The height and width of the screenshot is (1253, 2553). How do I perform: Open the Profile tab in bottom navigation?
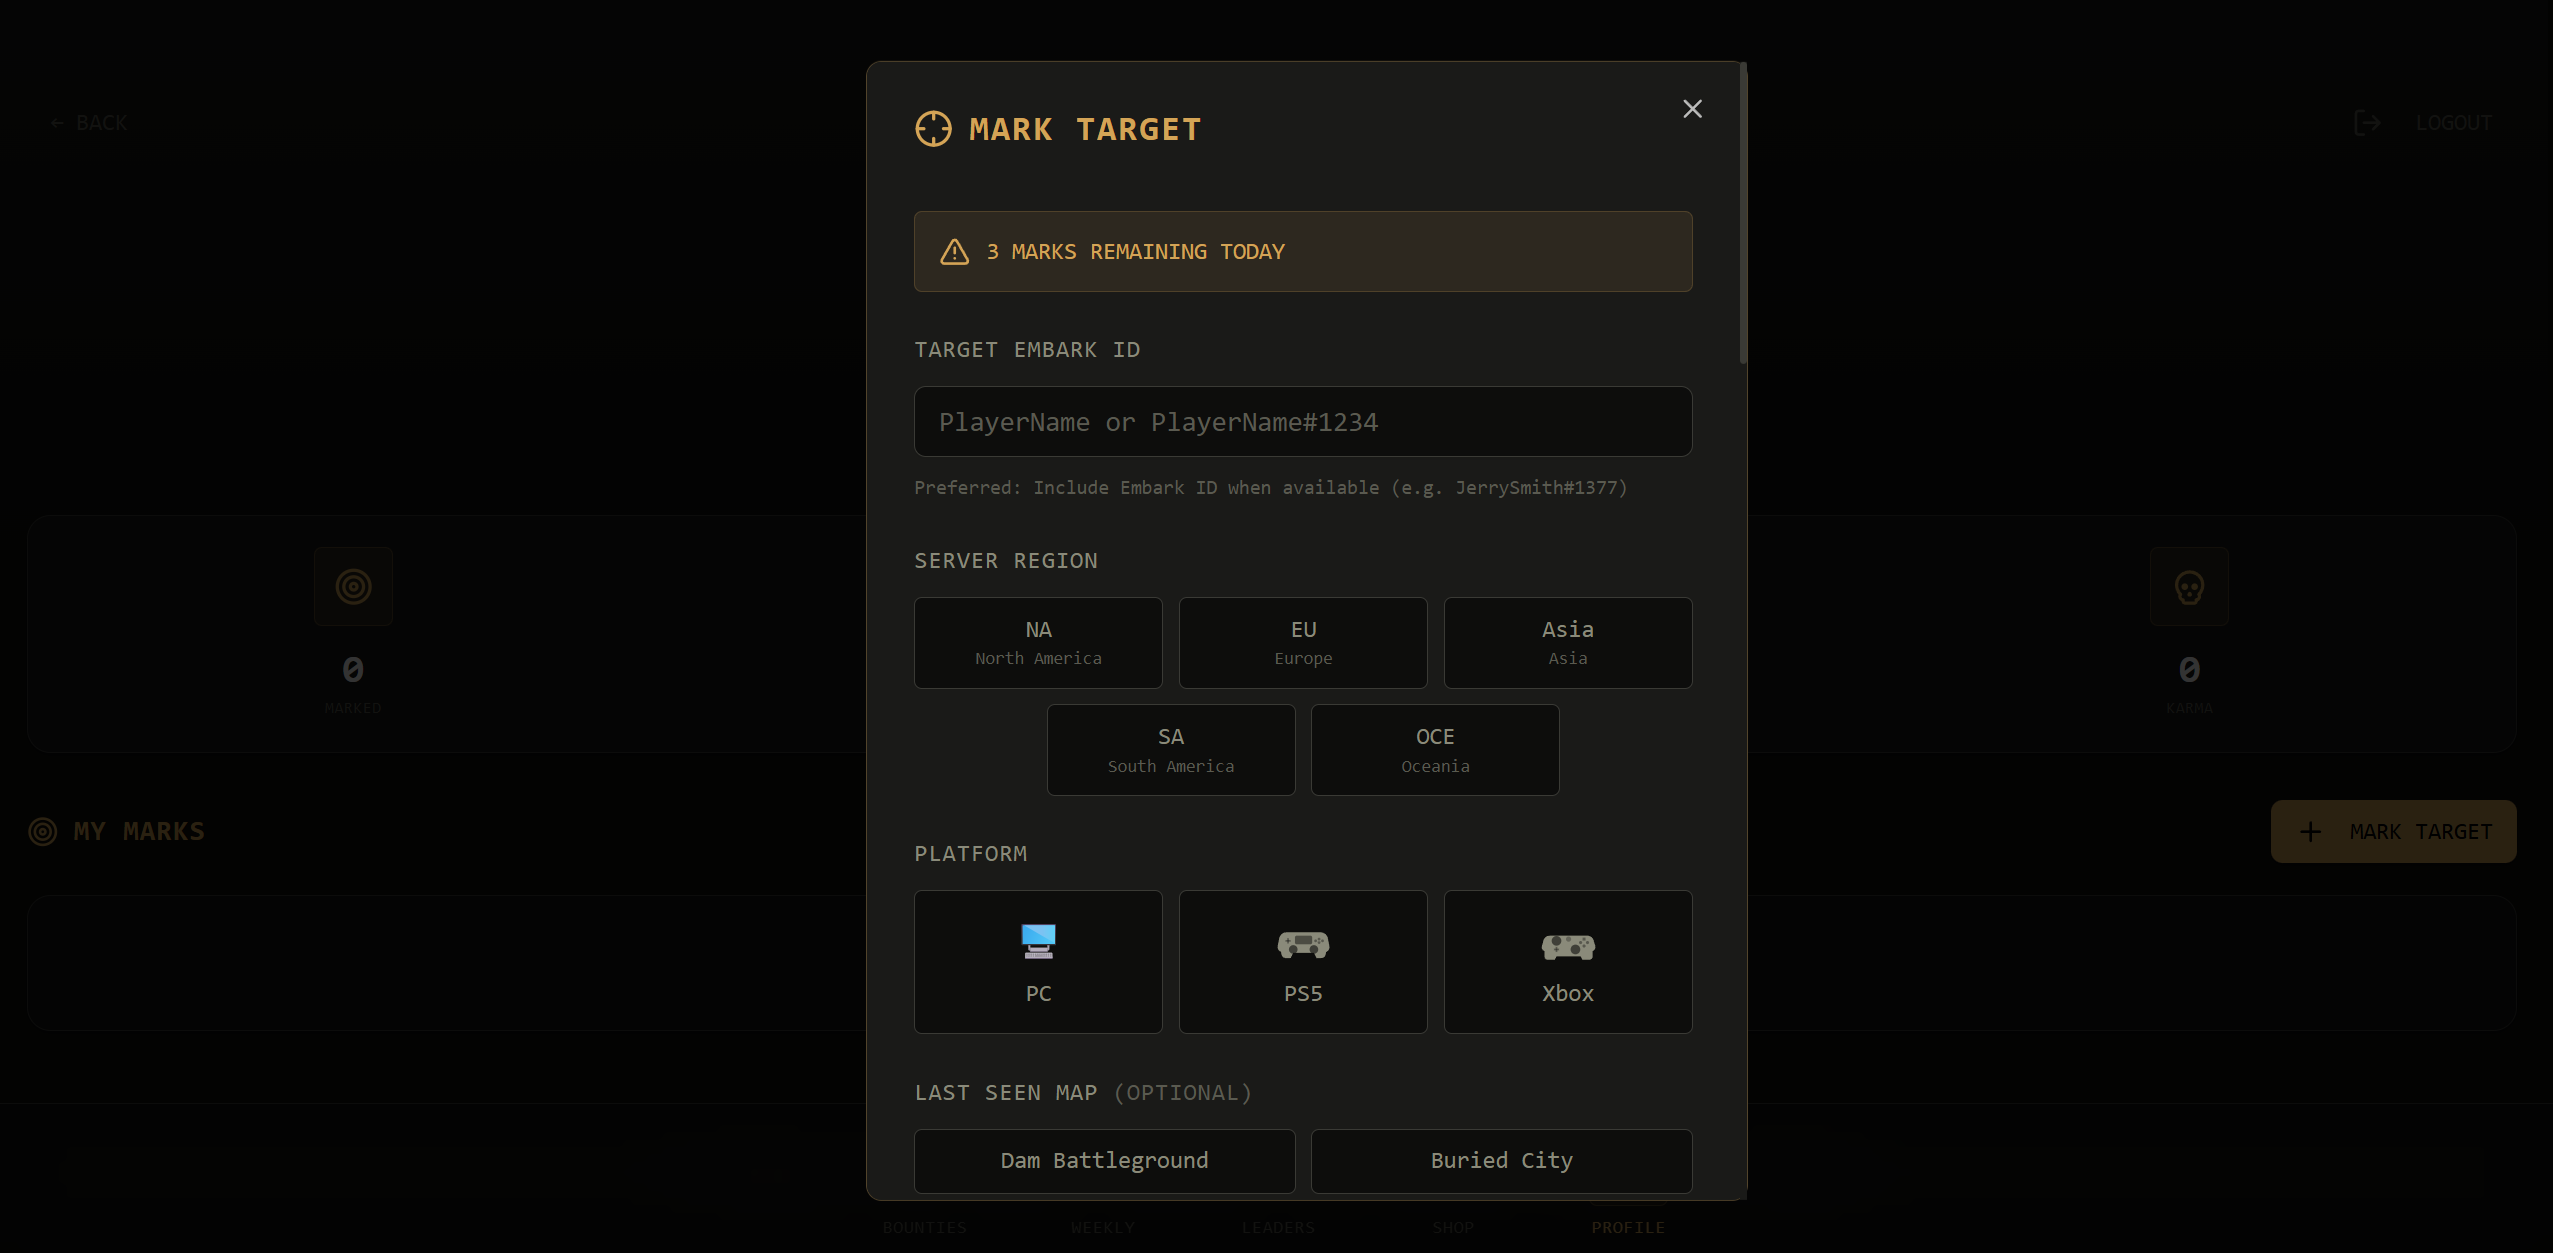[x=1628, y=1227]
